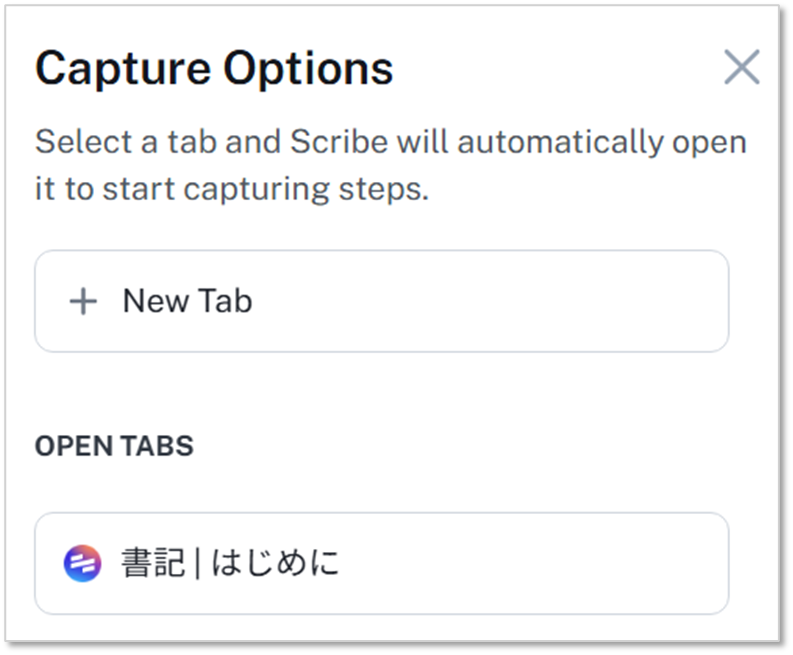
Task: Click the 'start capturing steps' text line
Action: click(x=232, y=190)
